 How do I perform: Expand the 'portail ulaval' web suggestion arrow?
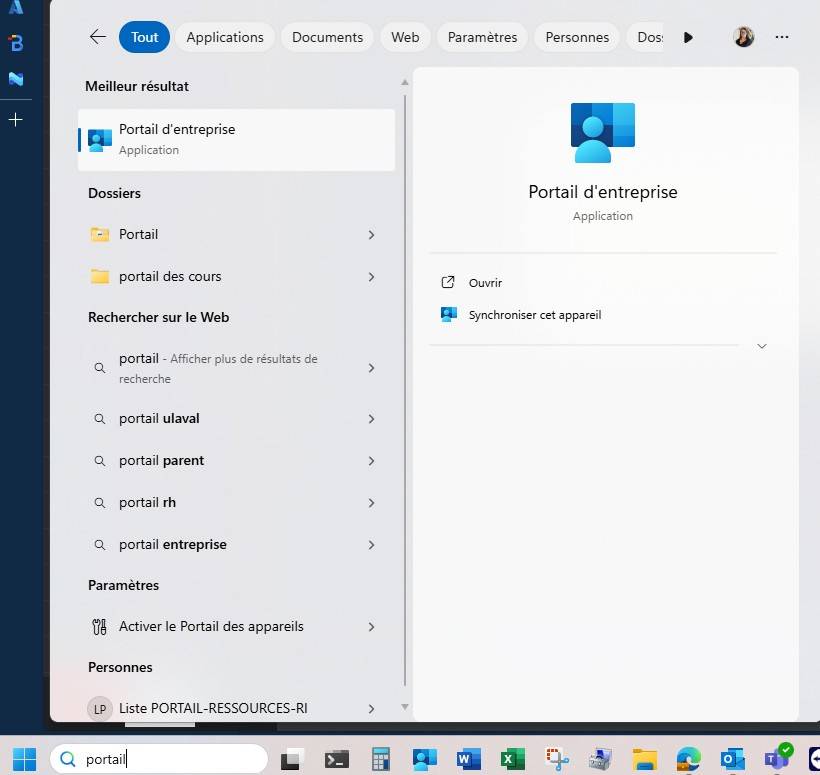[371, 419]
